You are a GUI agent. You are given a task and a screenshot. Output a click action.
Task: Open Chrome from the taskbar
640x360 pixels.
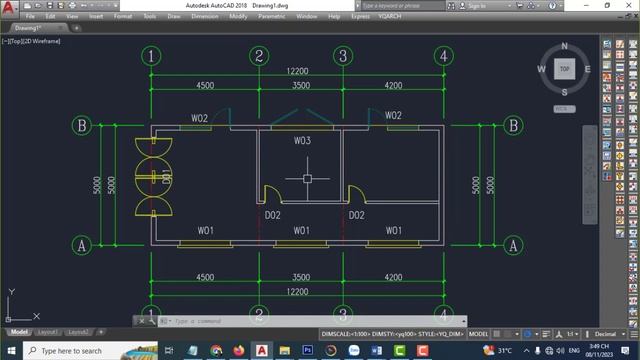tap(216, 351)
